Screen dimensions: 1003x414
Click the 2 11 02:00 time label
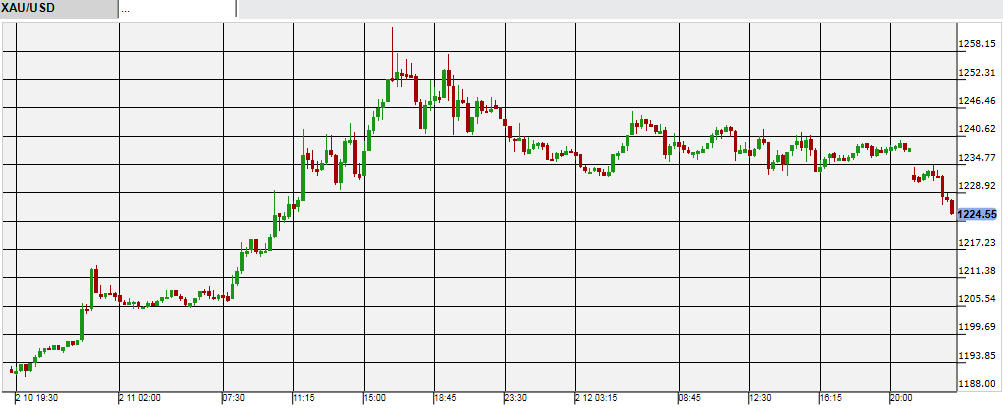(x=142, y=398)
